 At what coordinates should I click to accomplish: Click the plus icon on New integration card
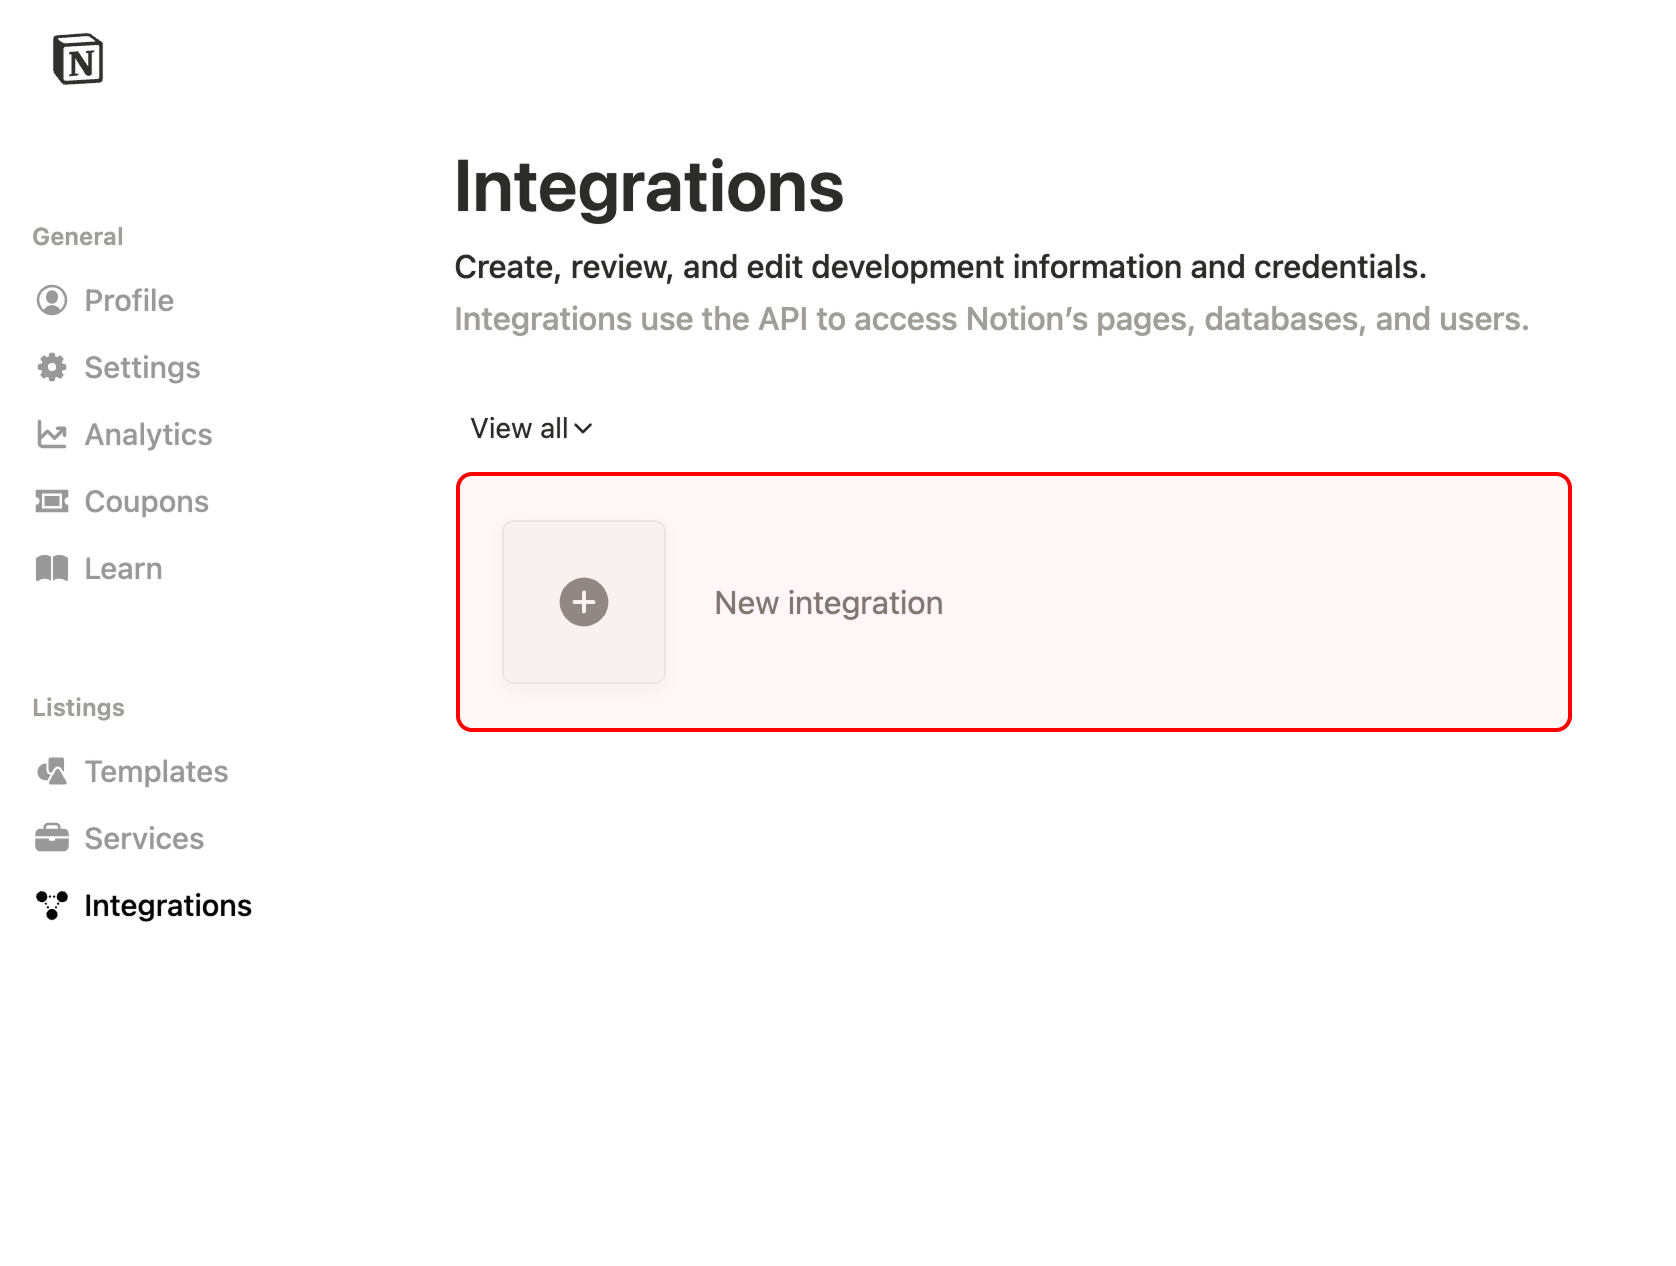point(583,602)
